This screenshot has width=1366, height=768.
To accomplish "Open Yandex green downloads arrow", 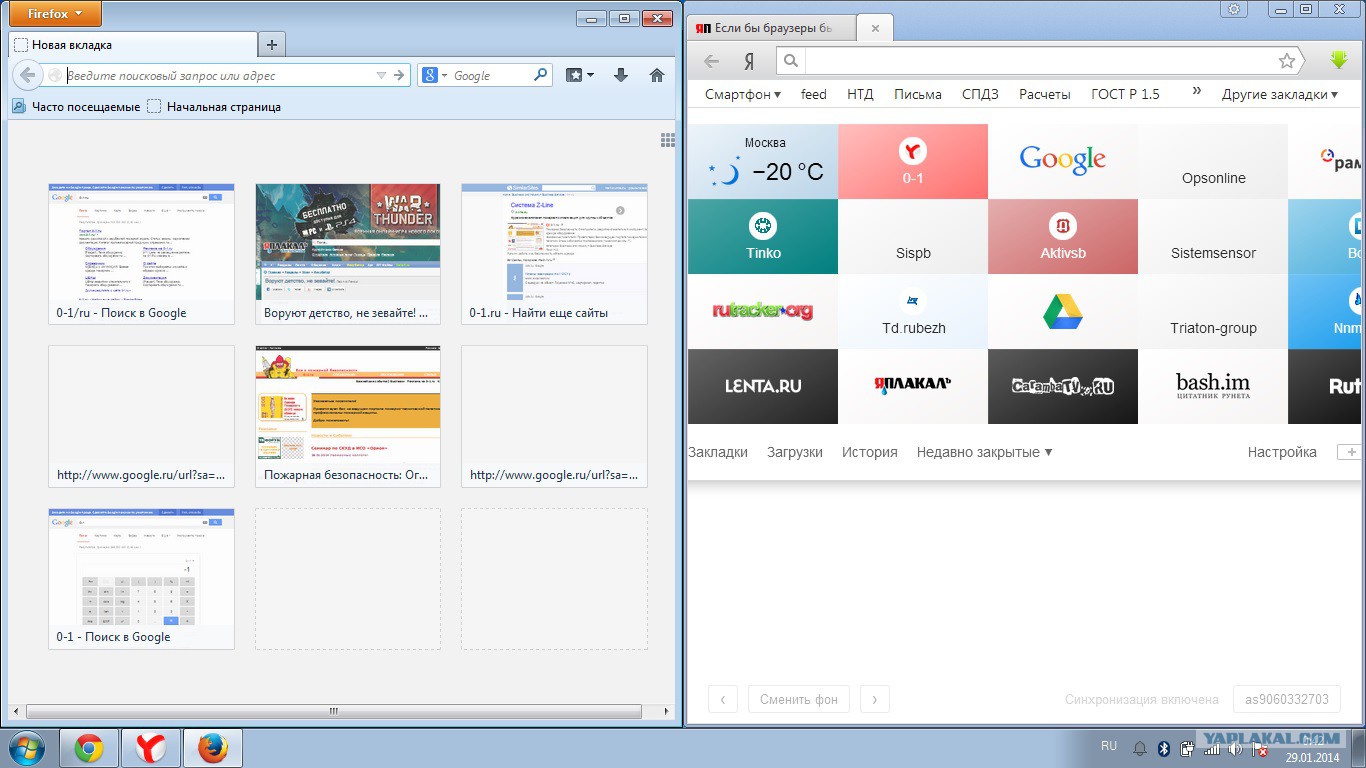I will click(x=1339, y=61).
